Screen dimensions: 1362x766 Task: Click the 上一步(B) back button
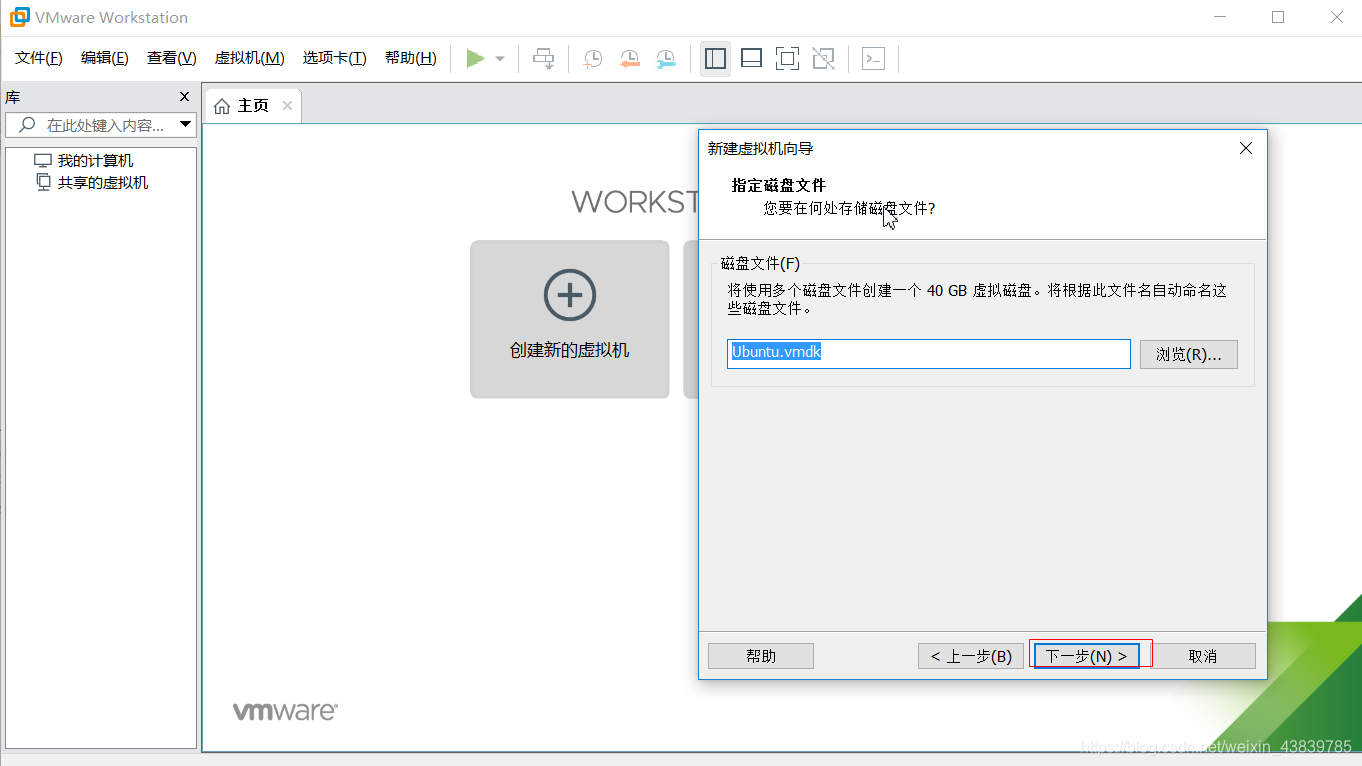(x=971, y=656)
